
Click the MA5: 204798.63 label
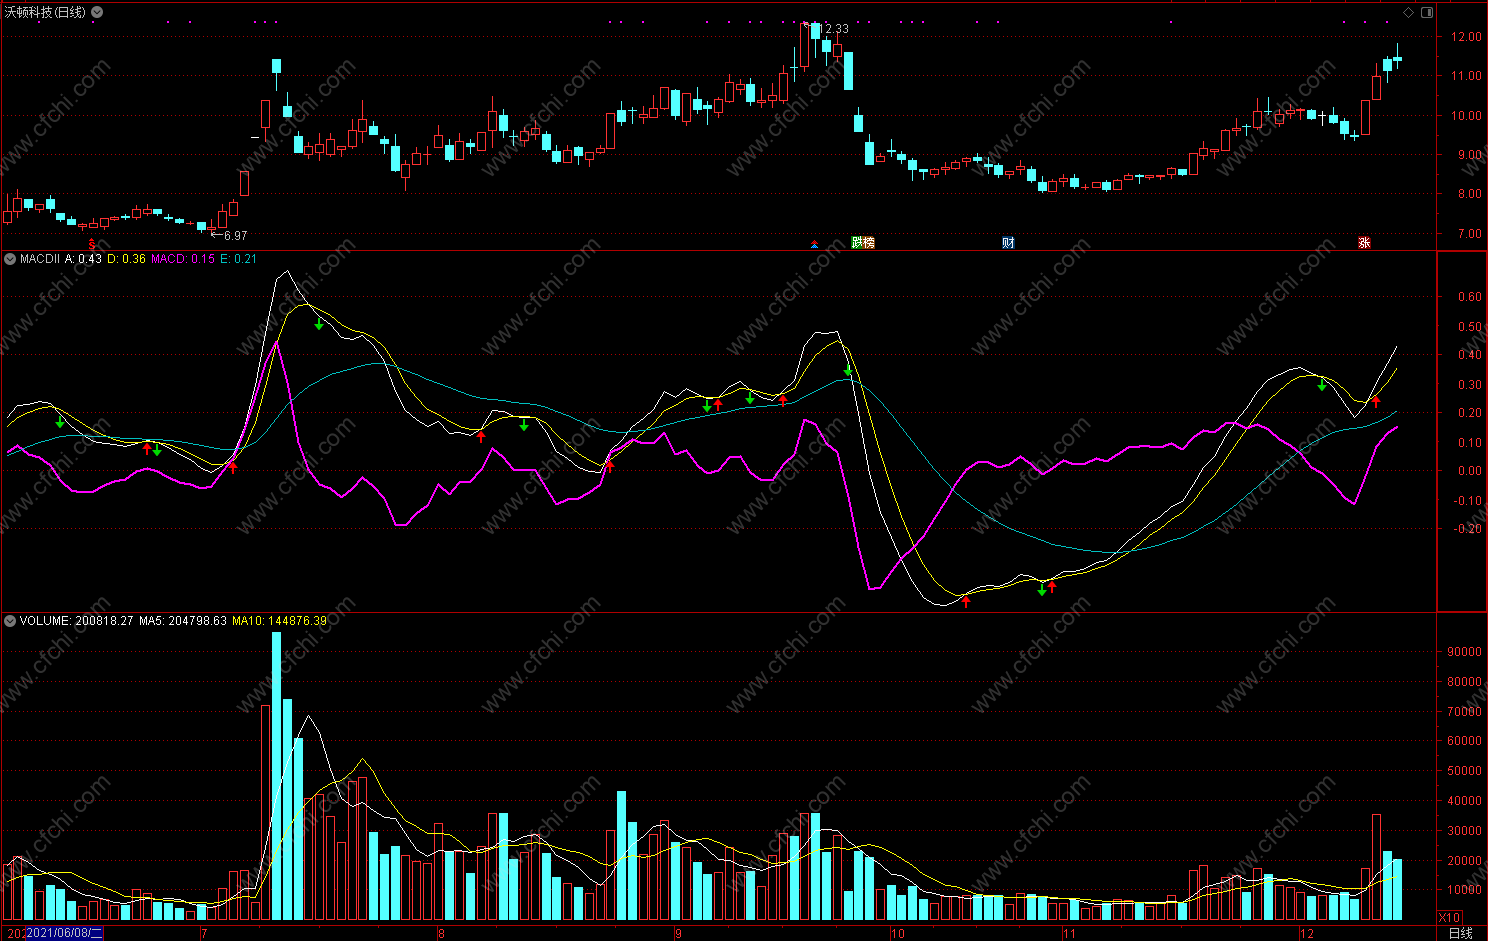[x=183, y=621]
